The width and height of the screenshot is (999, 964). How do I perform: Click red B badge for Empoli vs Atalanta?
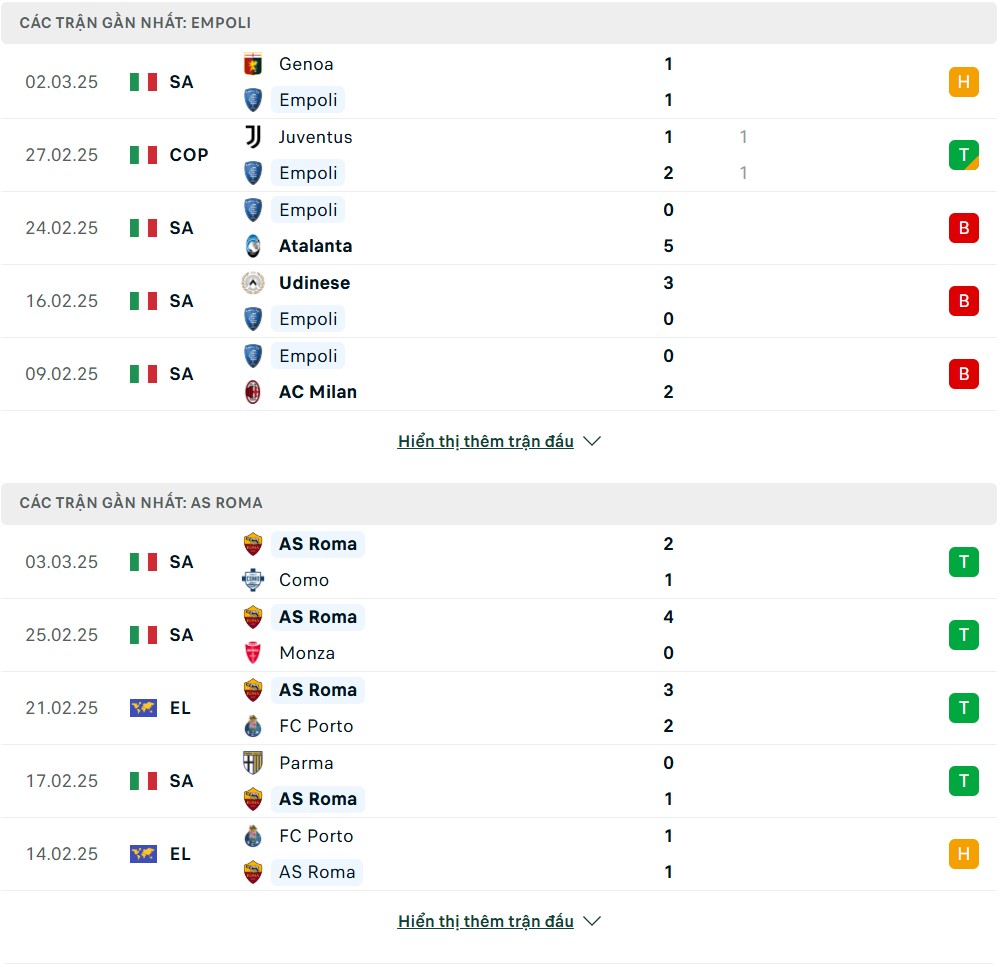tap(963, 228)
